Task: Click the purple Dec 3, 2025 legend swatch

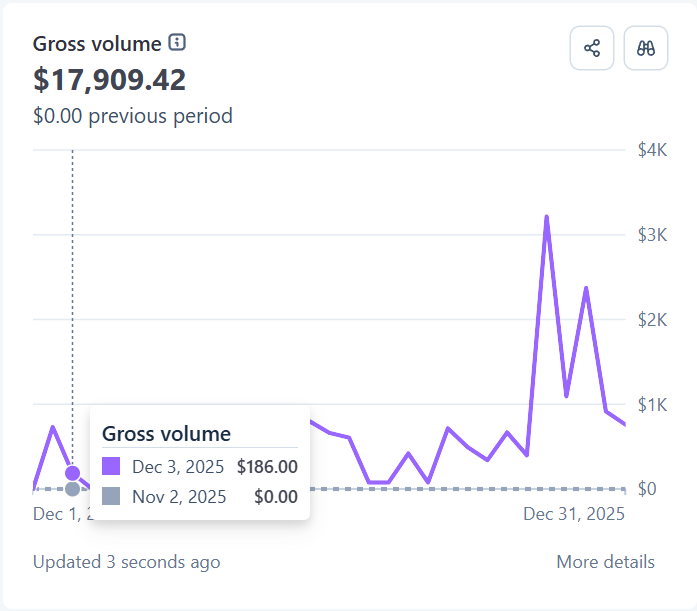Action: tap(111, 466)
